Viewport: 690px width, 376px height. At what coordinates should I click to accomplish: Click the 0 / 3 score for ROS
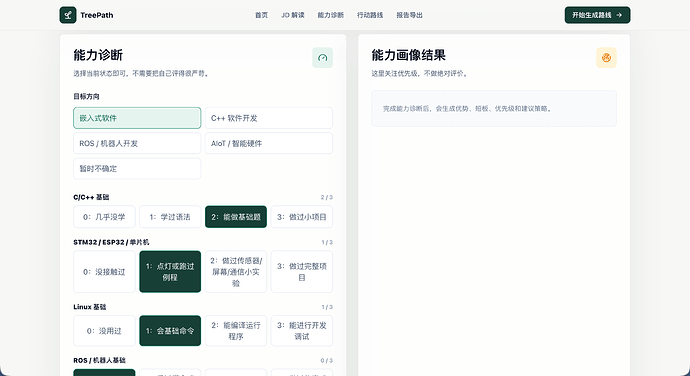[327, 360]
